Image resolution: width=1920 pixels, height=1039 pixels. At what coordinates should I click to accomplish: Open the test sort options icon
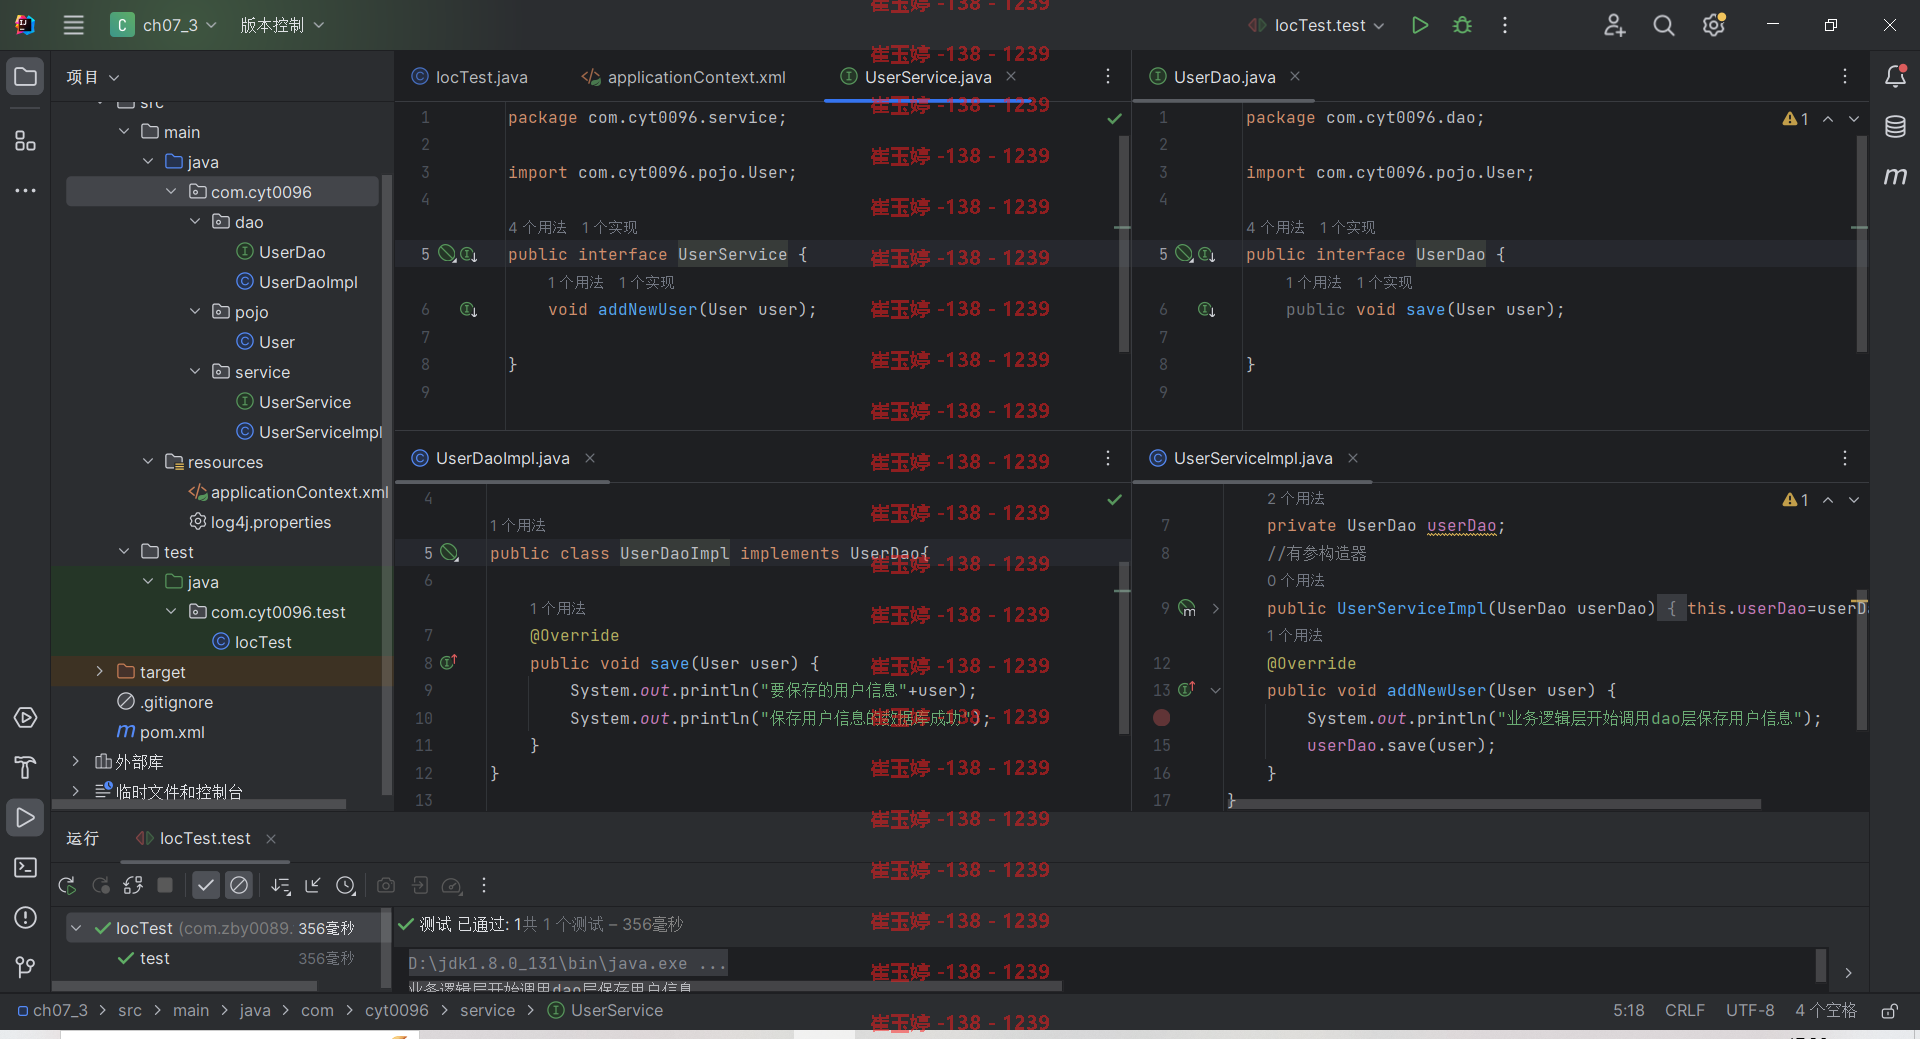281,885
